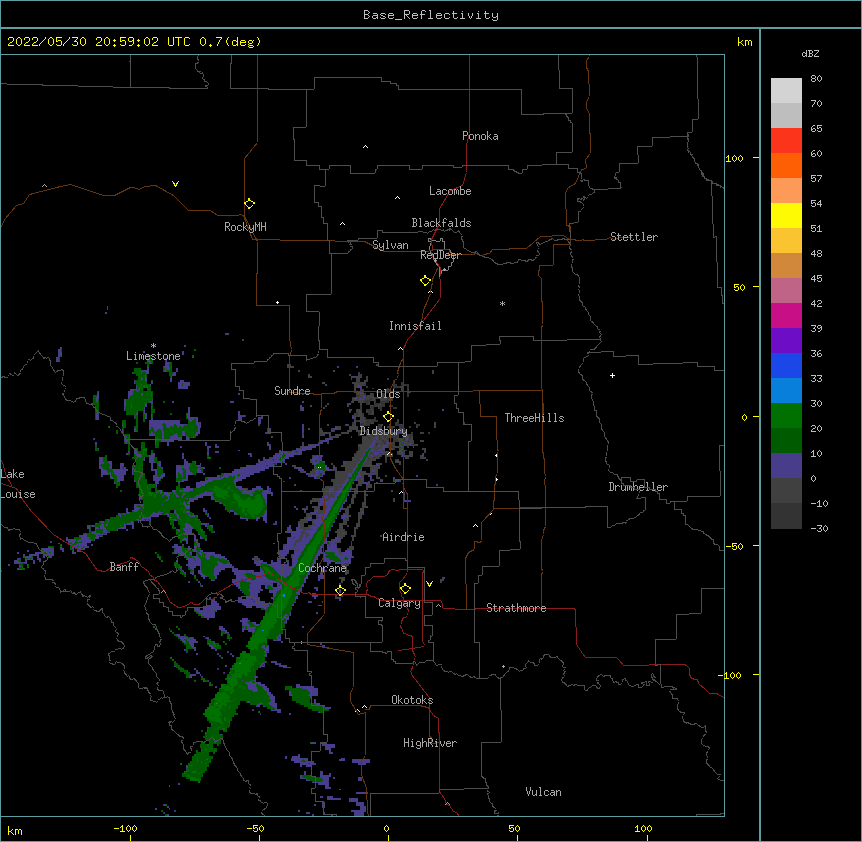862x842 pixels.
Task: Click the timestamp 2022/05/30 20:59:02 UTC
Action: [x=99, y=42]
